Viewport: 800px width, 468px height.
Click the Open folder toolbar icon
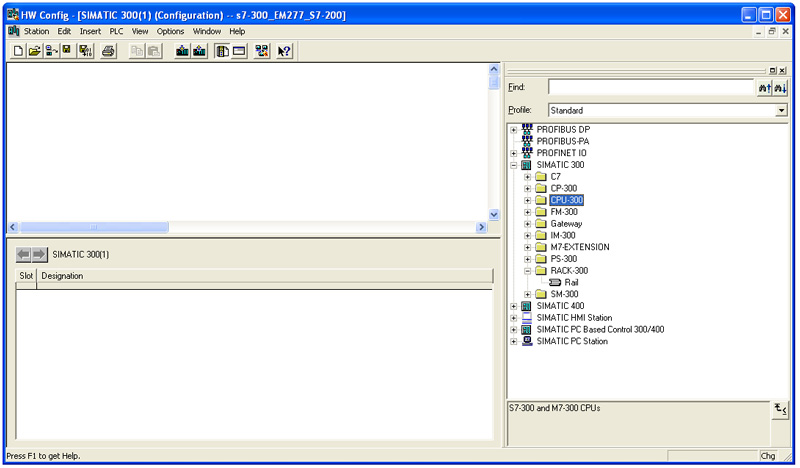35,51
